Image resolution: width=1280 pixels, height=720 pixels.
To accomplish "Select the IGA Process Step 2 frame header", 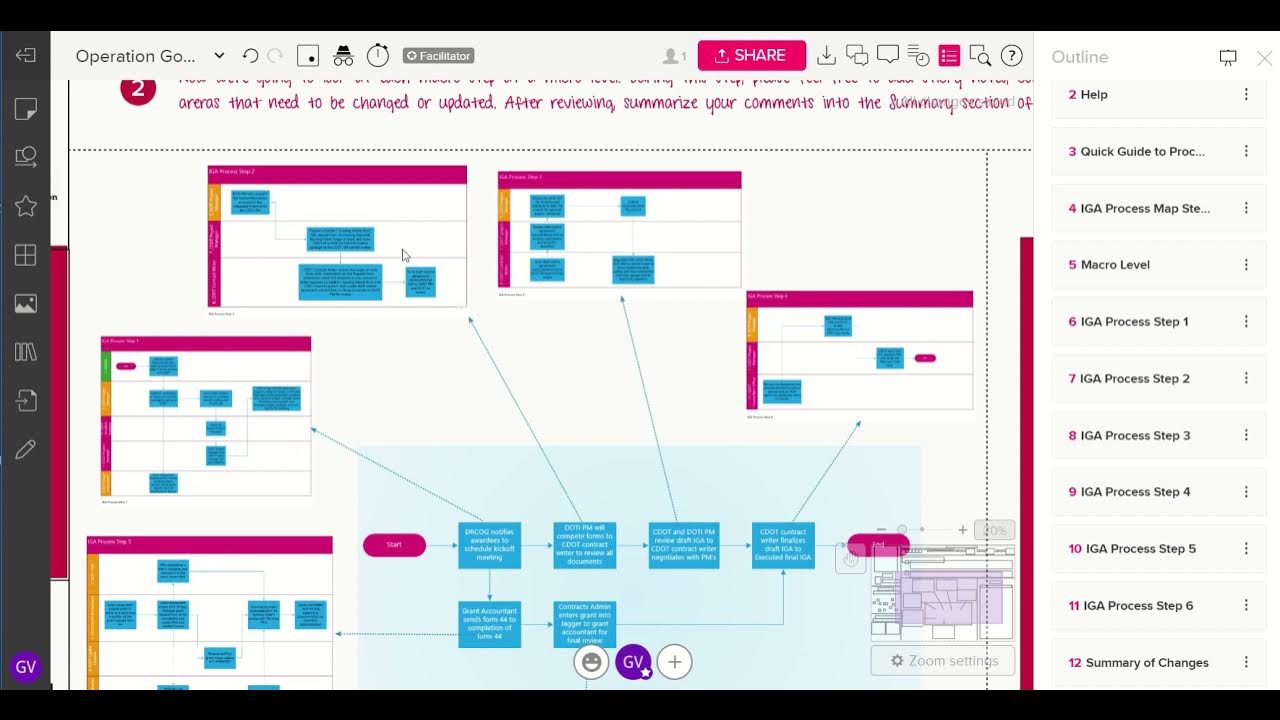I will 337,175.
